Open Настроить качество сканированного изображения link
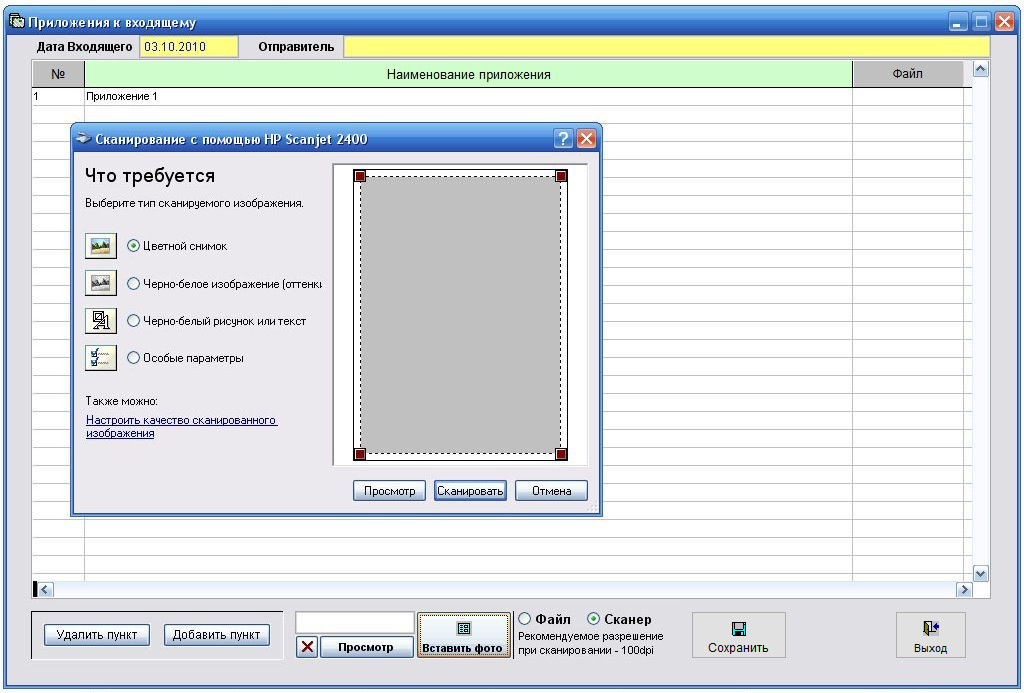 tap(182, 427)
